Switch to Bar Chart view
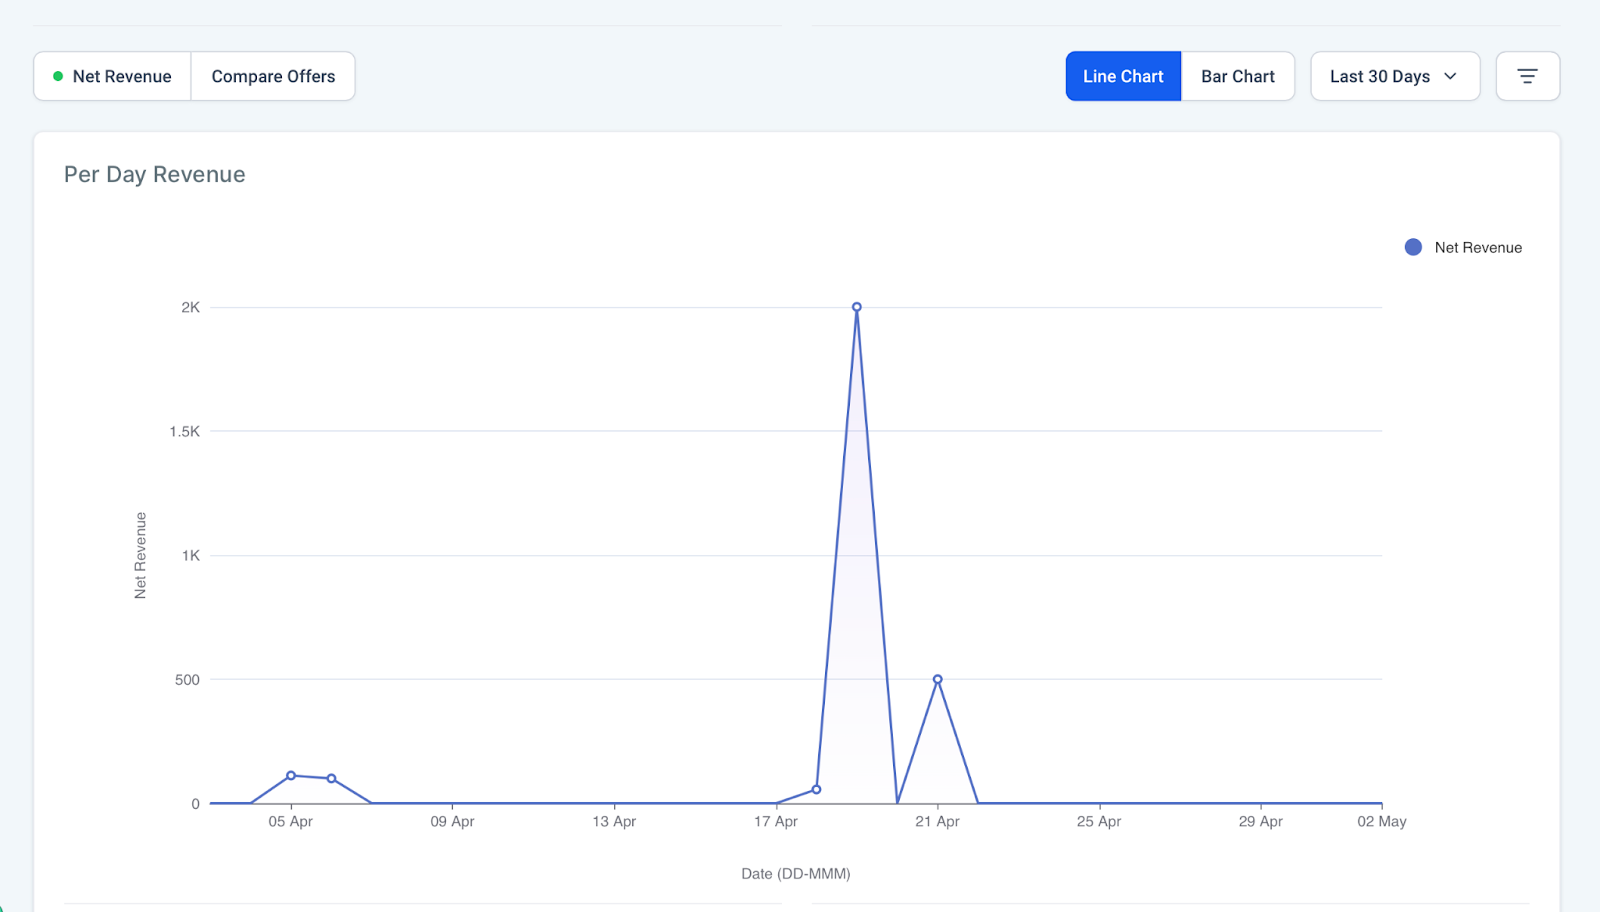This screenshot has width=1600, height=912. point(1238,76)
